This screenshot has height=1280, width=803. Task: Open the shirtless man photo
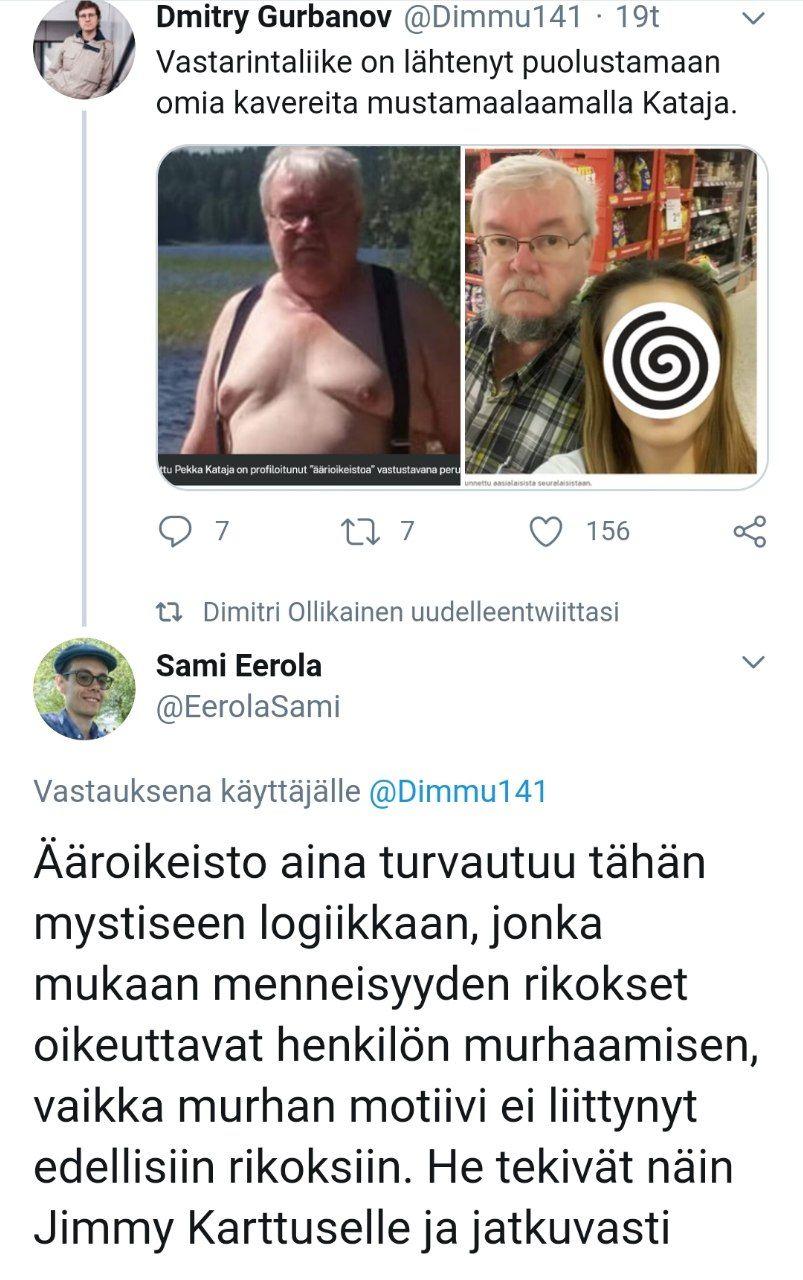[x=309, y=317]
